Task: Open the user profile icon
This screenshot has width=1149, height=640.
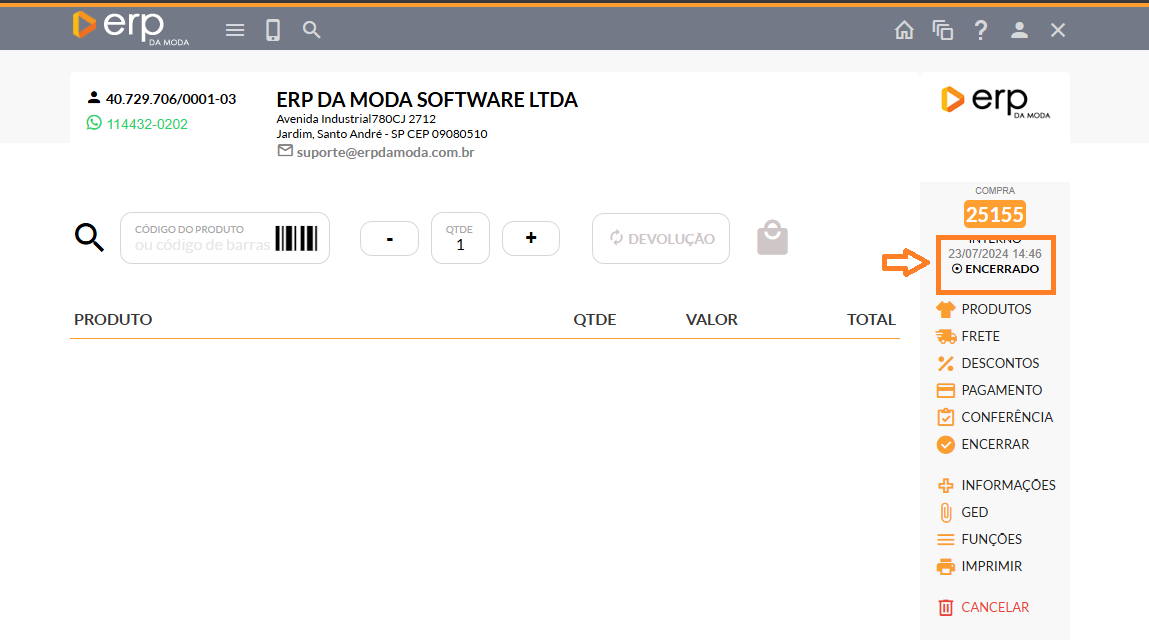Action: pyautogui.click(x=1019, y=30)
